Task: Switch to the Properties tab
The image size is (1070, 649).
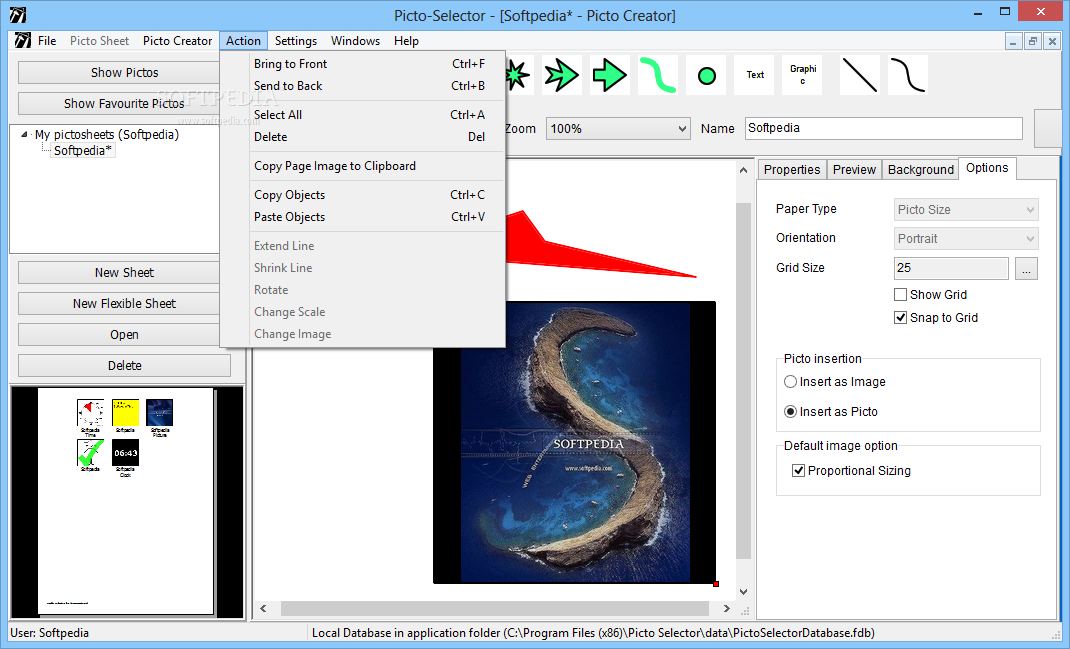Action: pyautogui.click(x=792, y=169)
